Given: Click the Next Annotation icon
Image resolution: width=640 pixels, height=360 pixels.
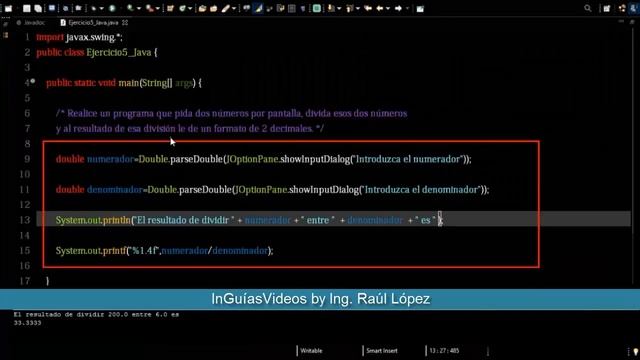Looking at the screenshot, I should click(x=331, y=8).
